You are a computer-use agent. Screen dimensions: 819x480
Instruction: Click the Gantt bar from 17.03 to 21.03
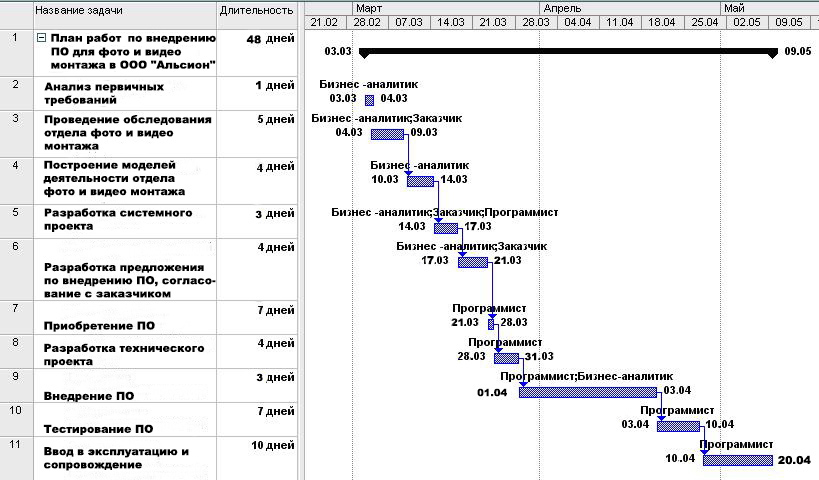(x=473, y=262)
